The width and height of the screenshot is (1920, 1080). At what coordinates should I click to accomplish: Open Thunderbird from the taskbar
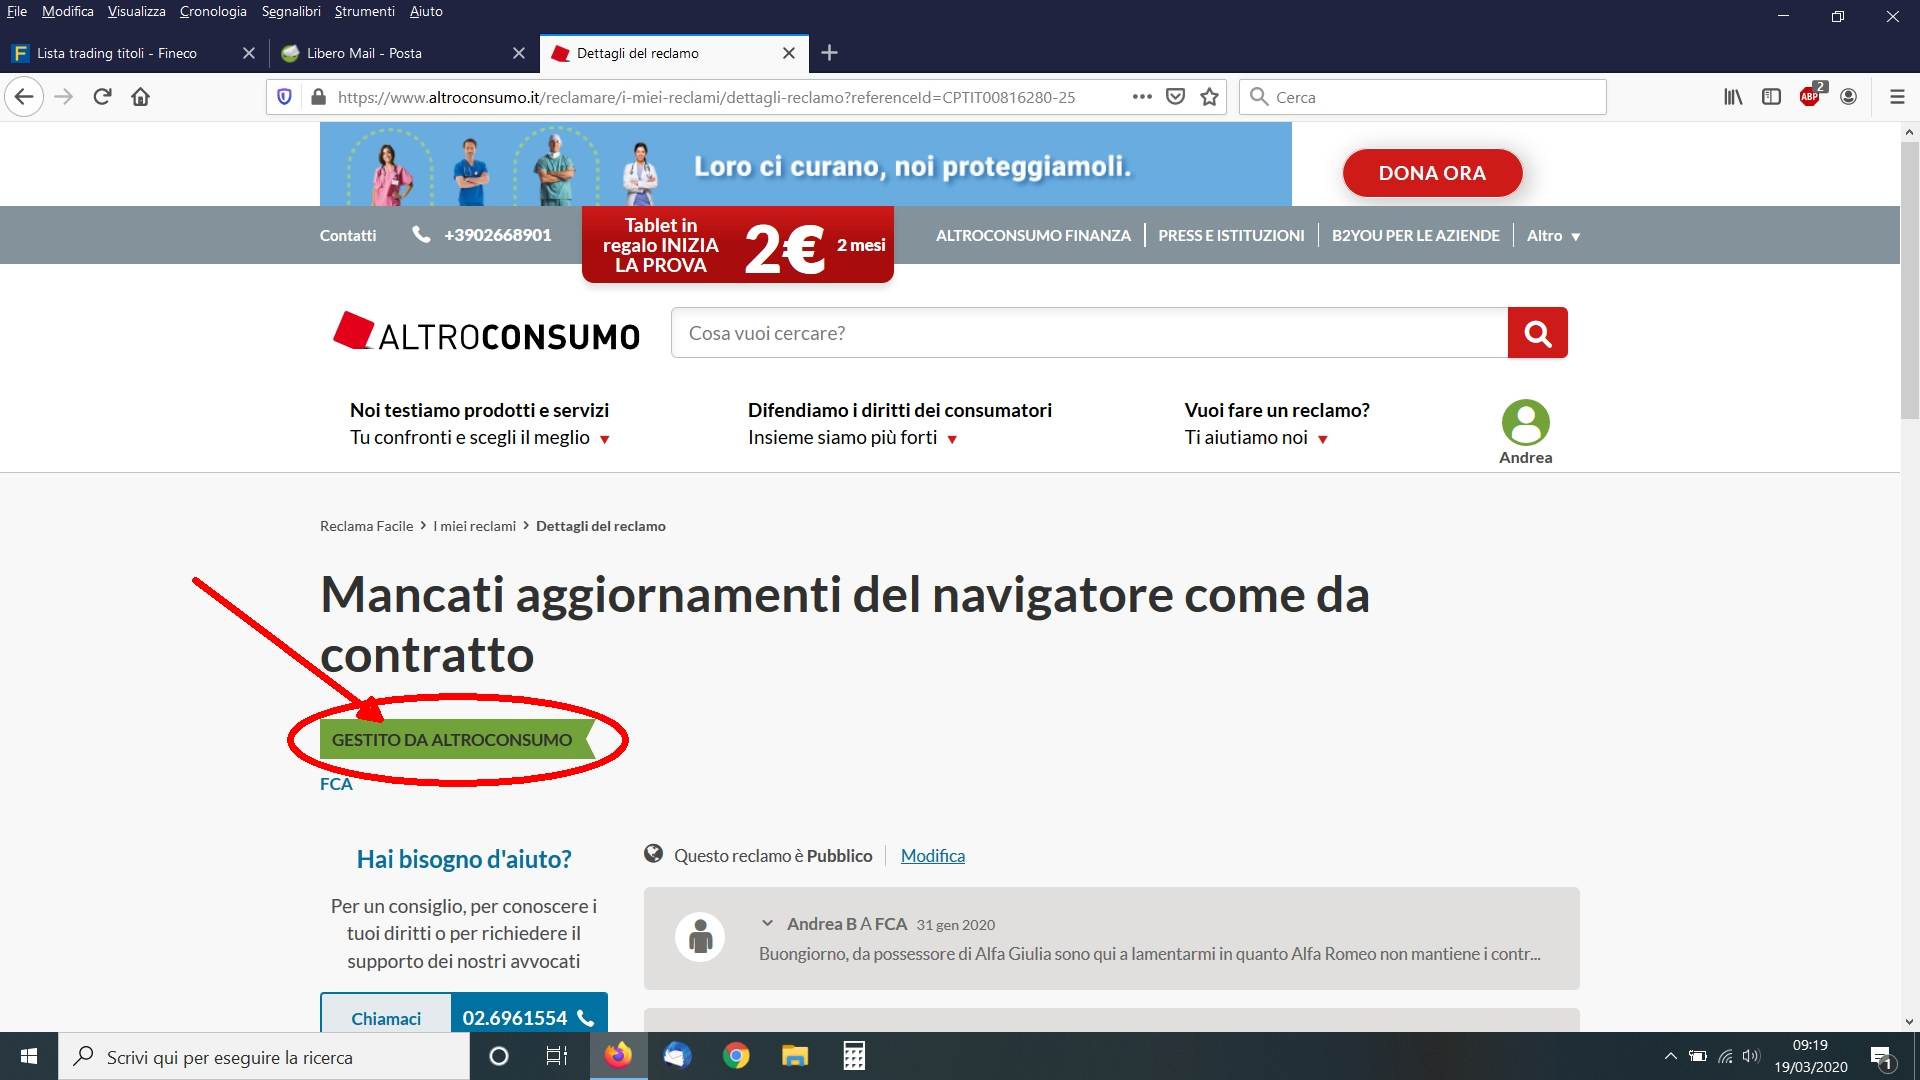(x=677, y=1056)
